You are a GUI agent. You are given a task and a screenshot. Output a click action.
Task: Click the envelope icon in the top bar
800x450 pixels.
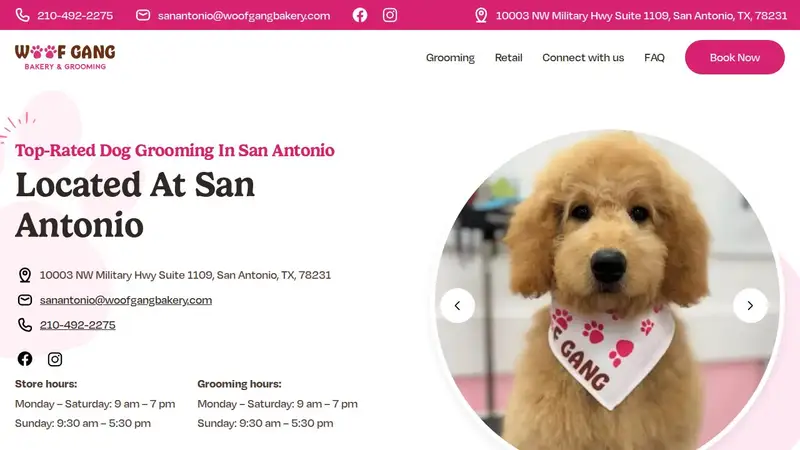(x=143, y=15)
